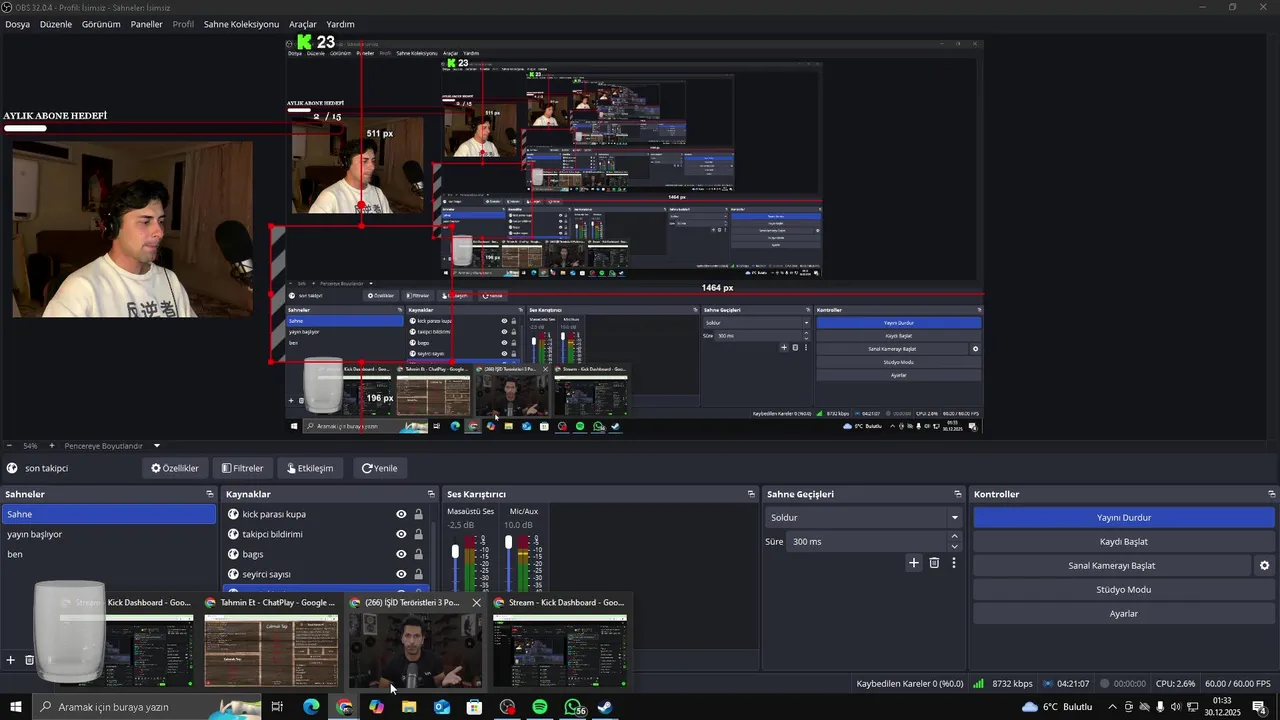Toggle lock on seyirci sayısı source
This screenshot has width=1280, height=720.
[x=418, y=574]
